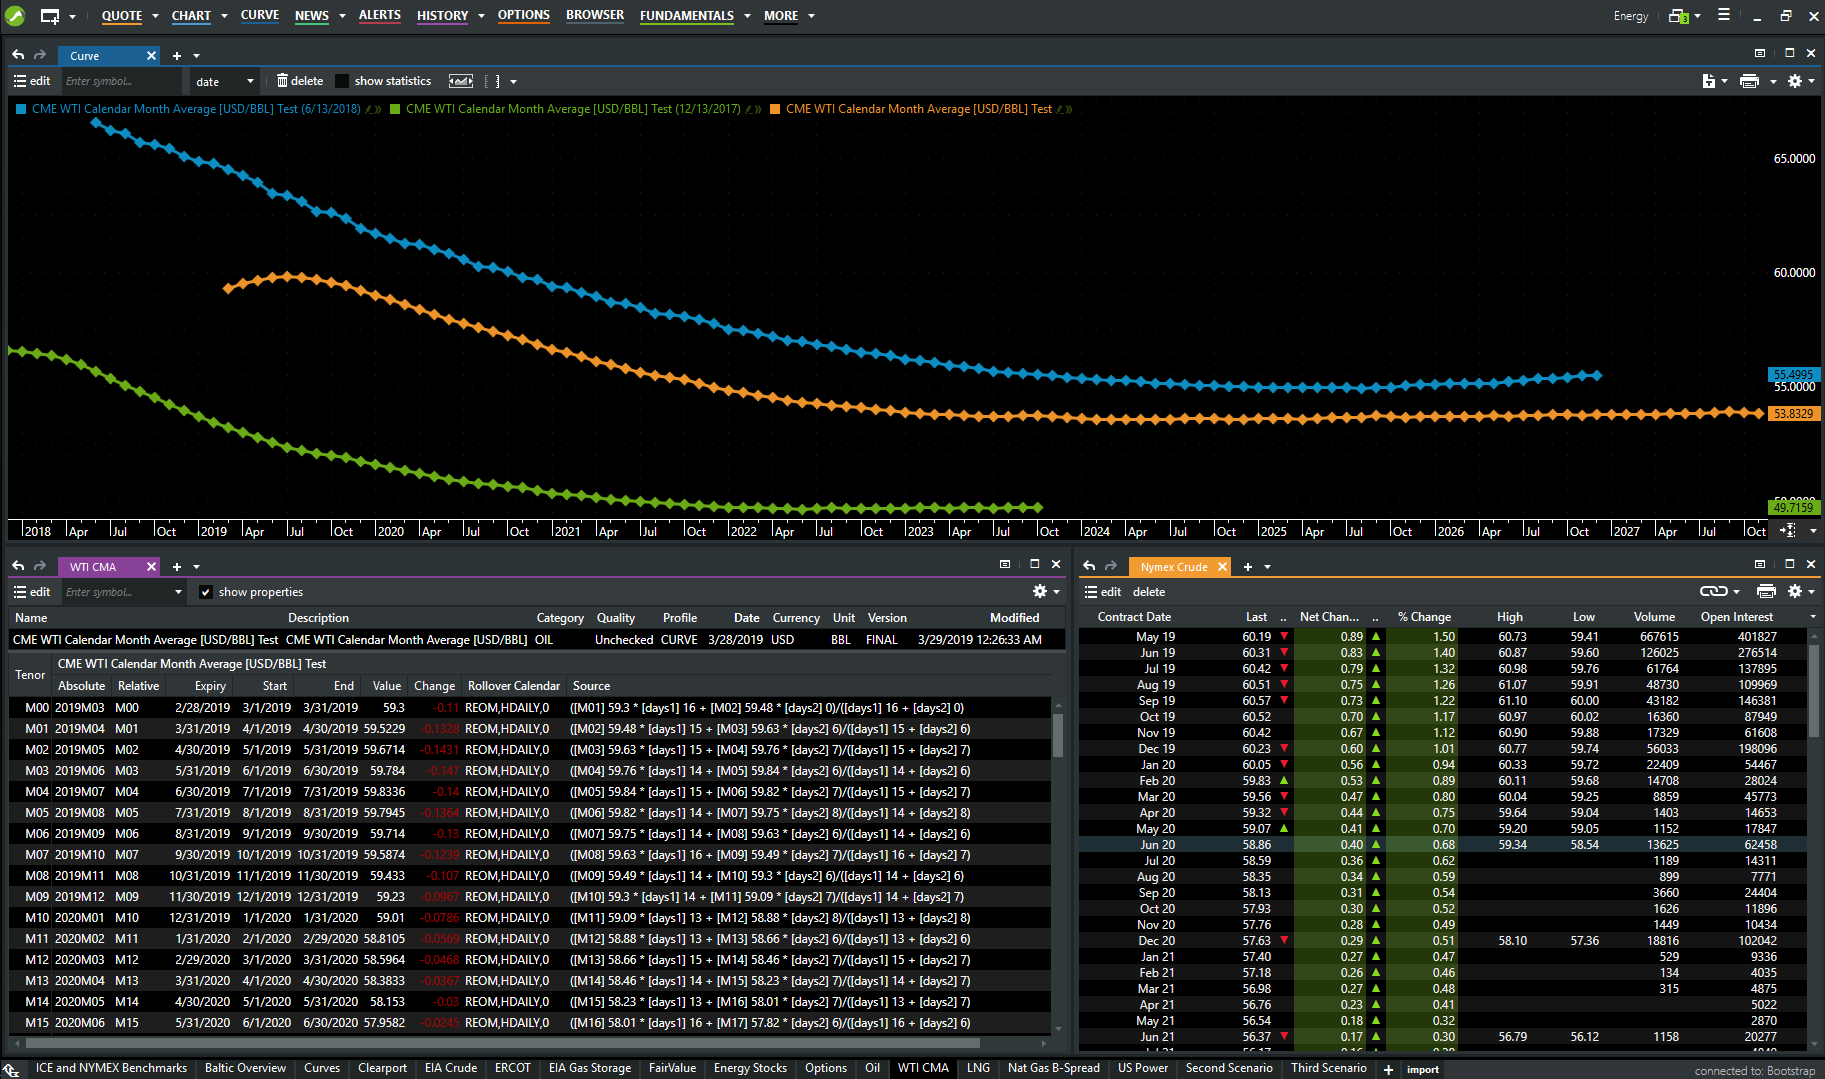Toggle the blue 6/13/2018 curve legend swatch
Image resolution: width=1825 pixels, height=1079 pixels.
(x=20, y=109)
